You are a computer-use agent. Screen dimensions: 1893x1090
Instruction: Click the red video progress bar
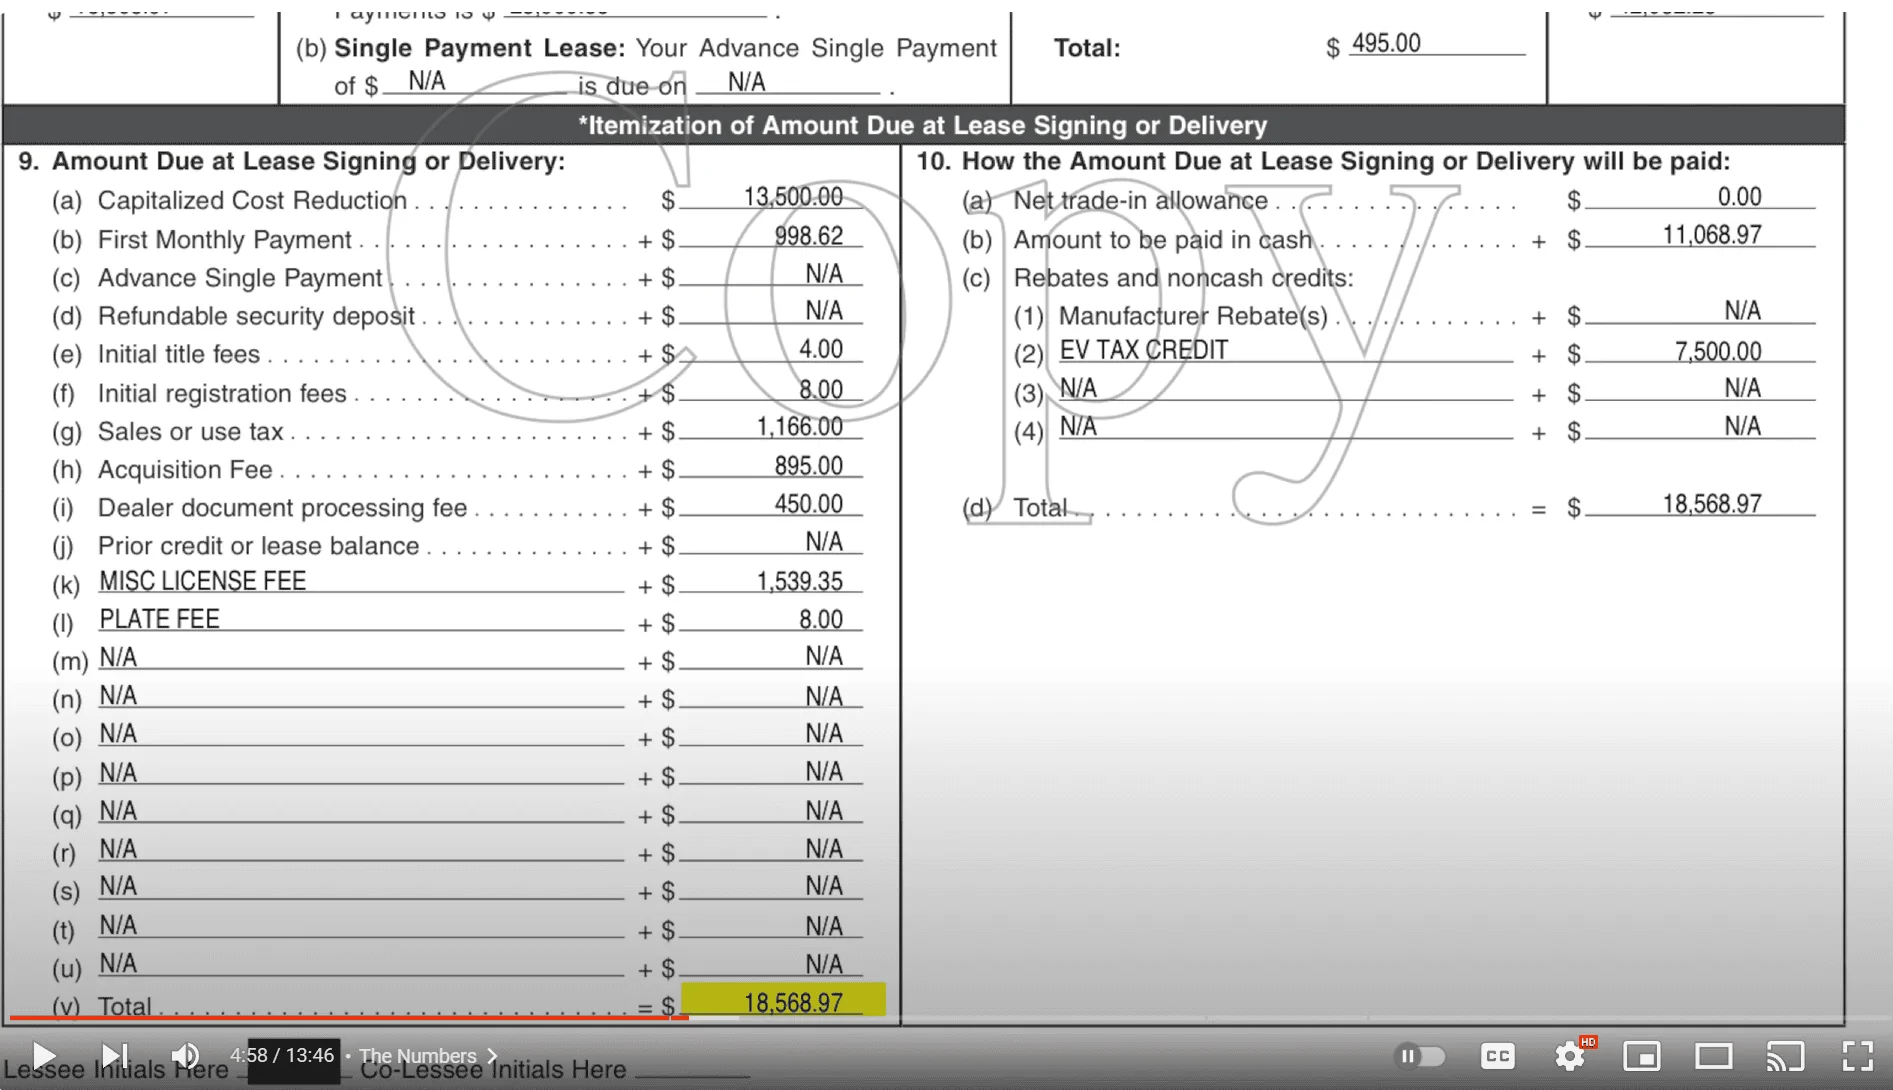[348, 1019]
